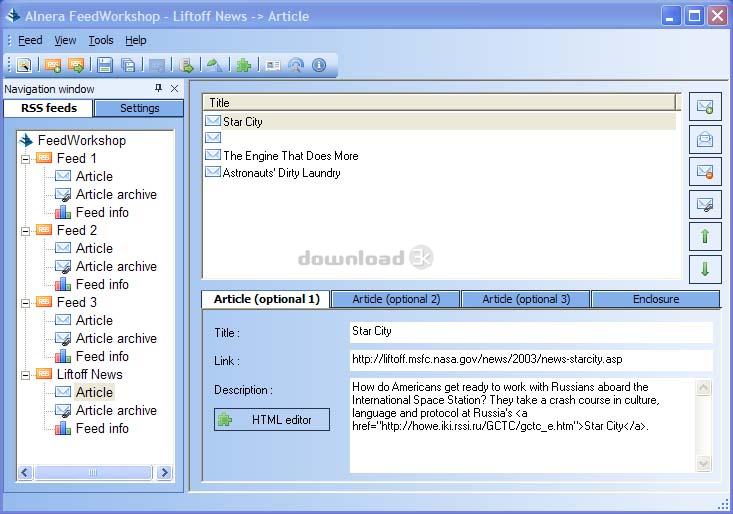
Task: Pin the Navigation window panel
Action: click(x=158, y=89)
